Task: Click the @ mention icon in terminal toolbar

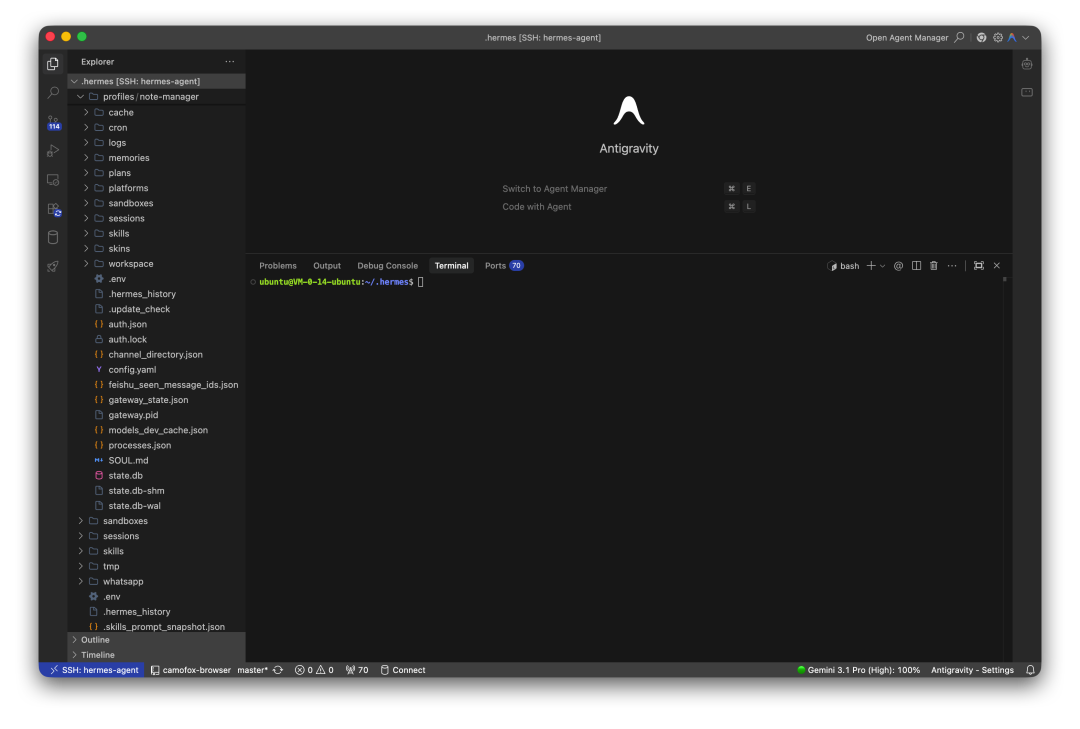Action: [x=898, y=265]
